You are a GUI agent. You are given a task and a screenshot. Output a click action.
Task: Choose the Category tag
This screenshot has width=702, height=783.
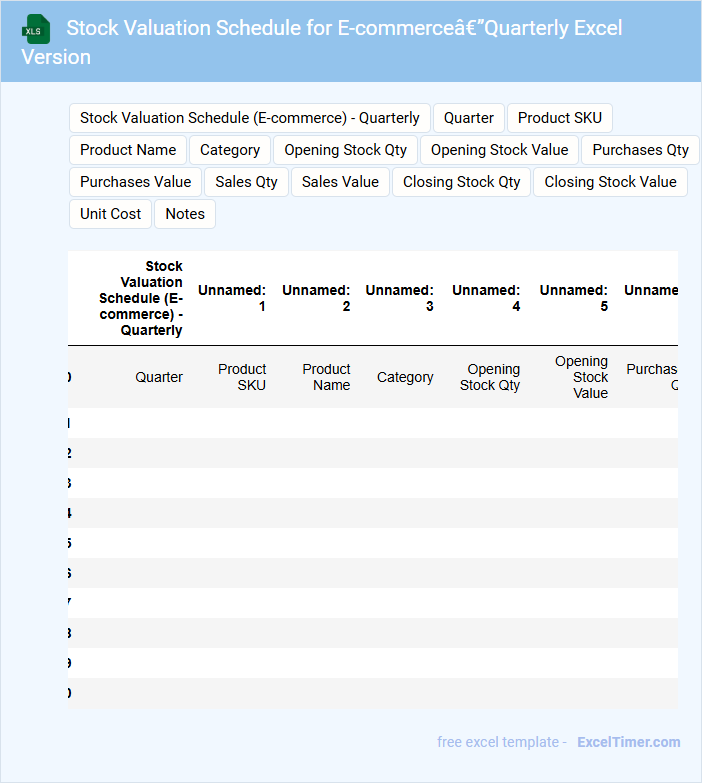[230, 150]
